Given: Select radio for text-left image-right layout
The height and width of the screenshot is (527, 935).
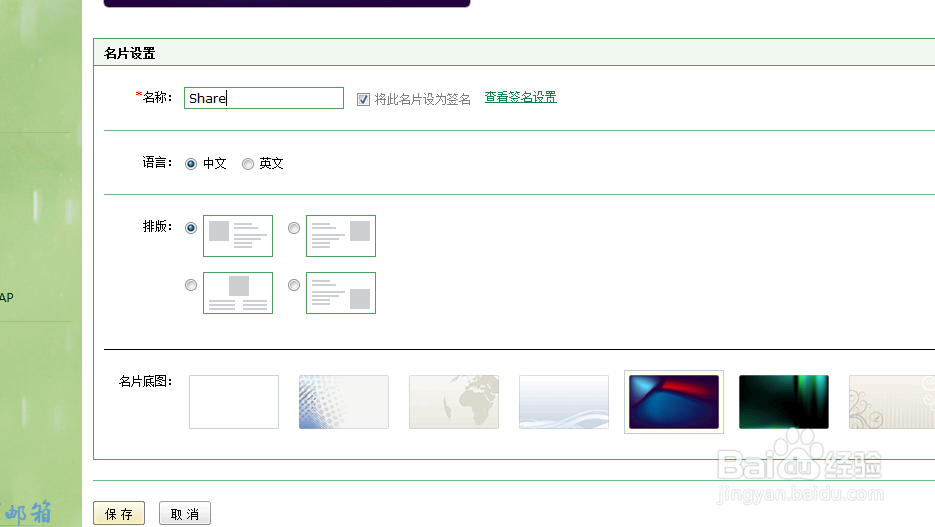Looking at the screenshot, I should (x=294, y=228).
